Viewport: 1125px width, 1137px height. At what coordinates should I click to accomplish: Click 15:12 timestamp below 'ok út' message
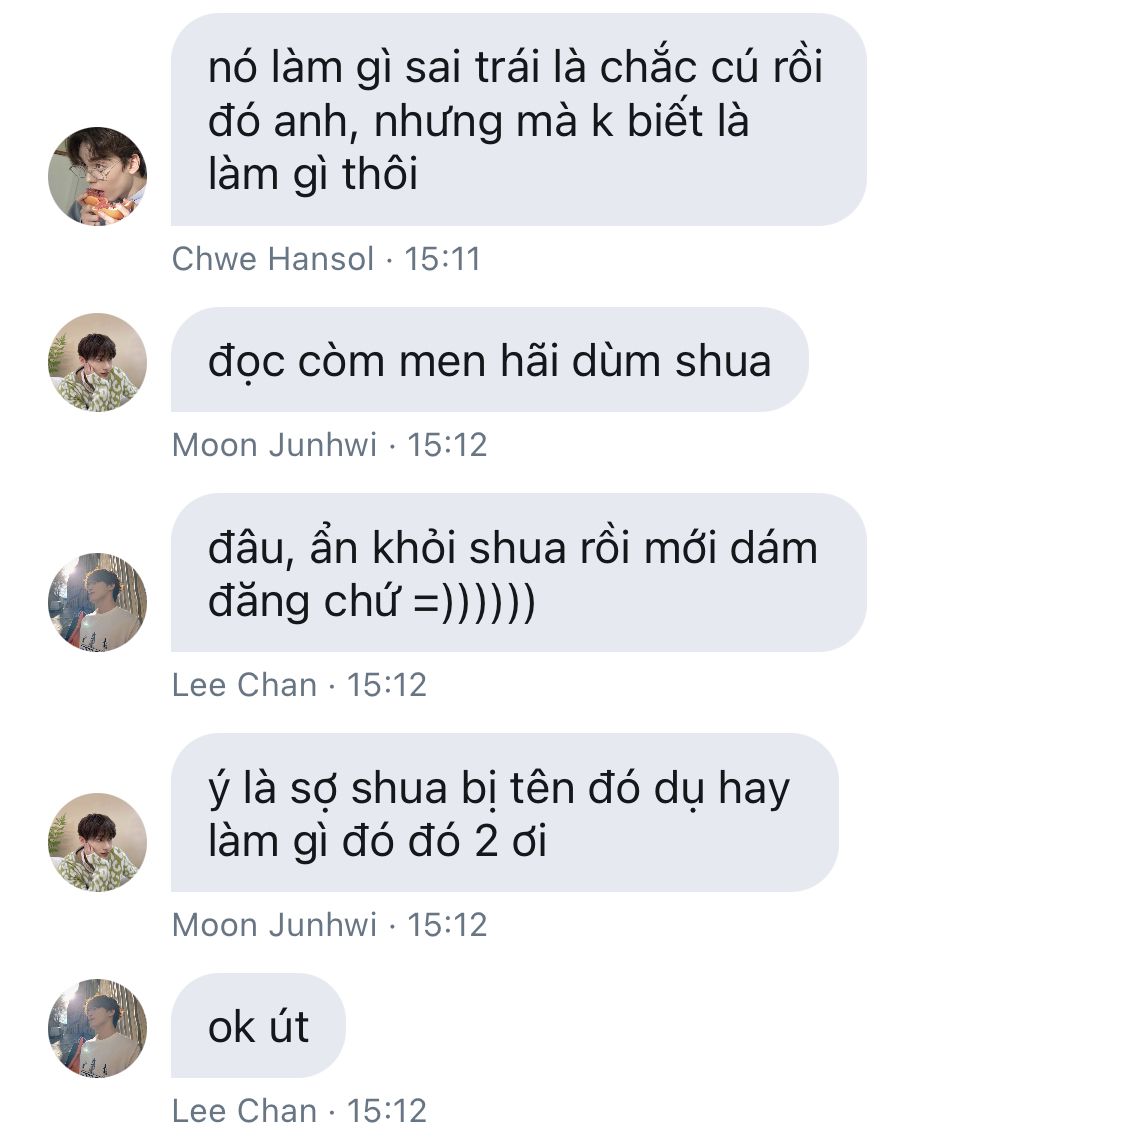coord(387,1110)
